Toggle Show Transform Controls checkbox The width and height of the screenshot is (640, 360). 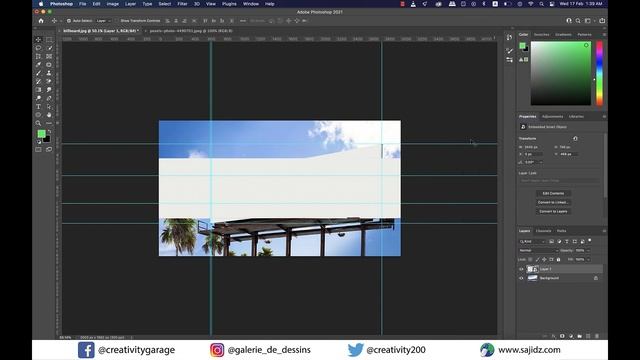click(x=117, y=20)
